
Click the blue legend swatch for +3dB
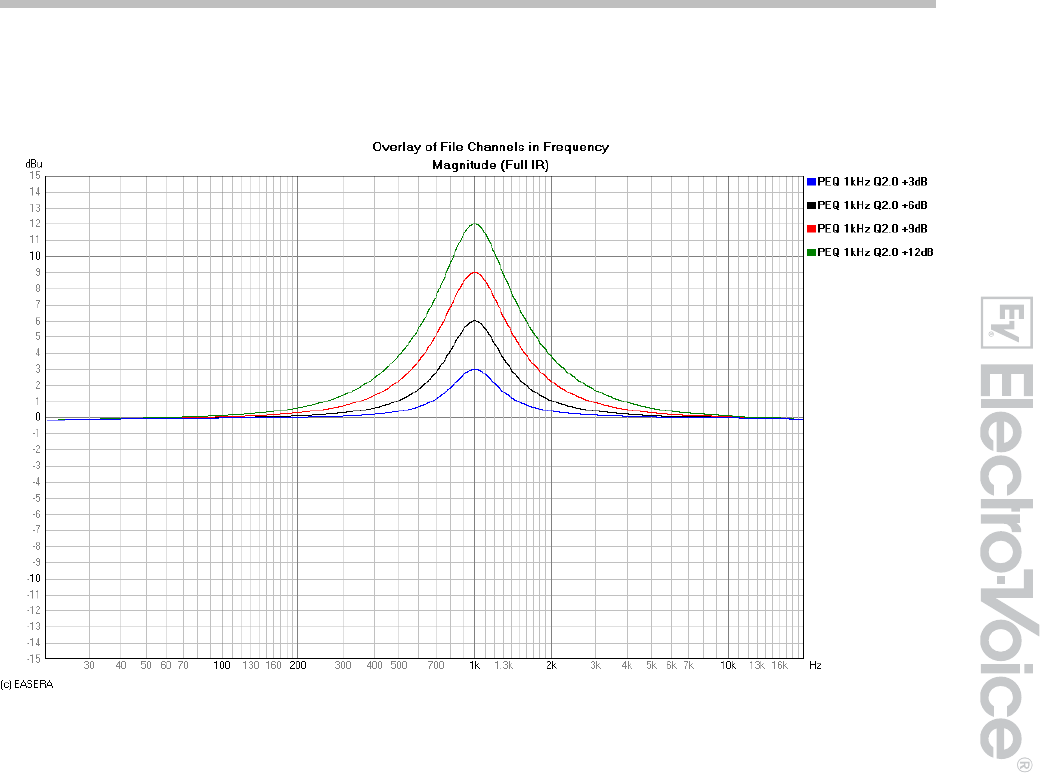coord(811,182)
